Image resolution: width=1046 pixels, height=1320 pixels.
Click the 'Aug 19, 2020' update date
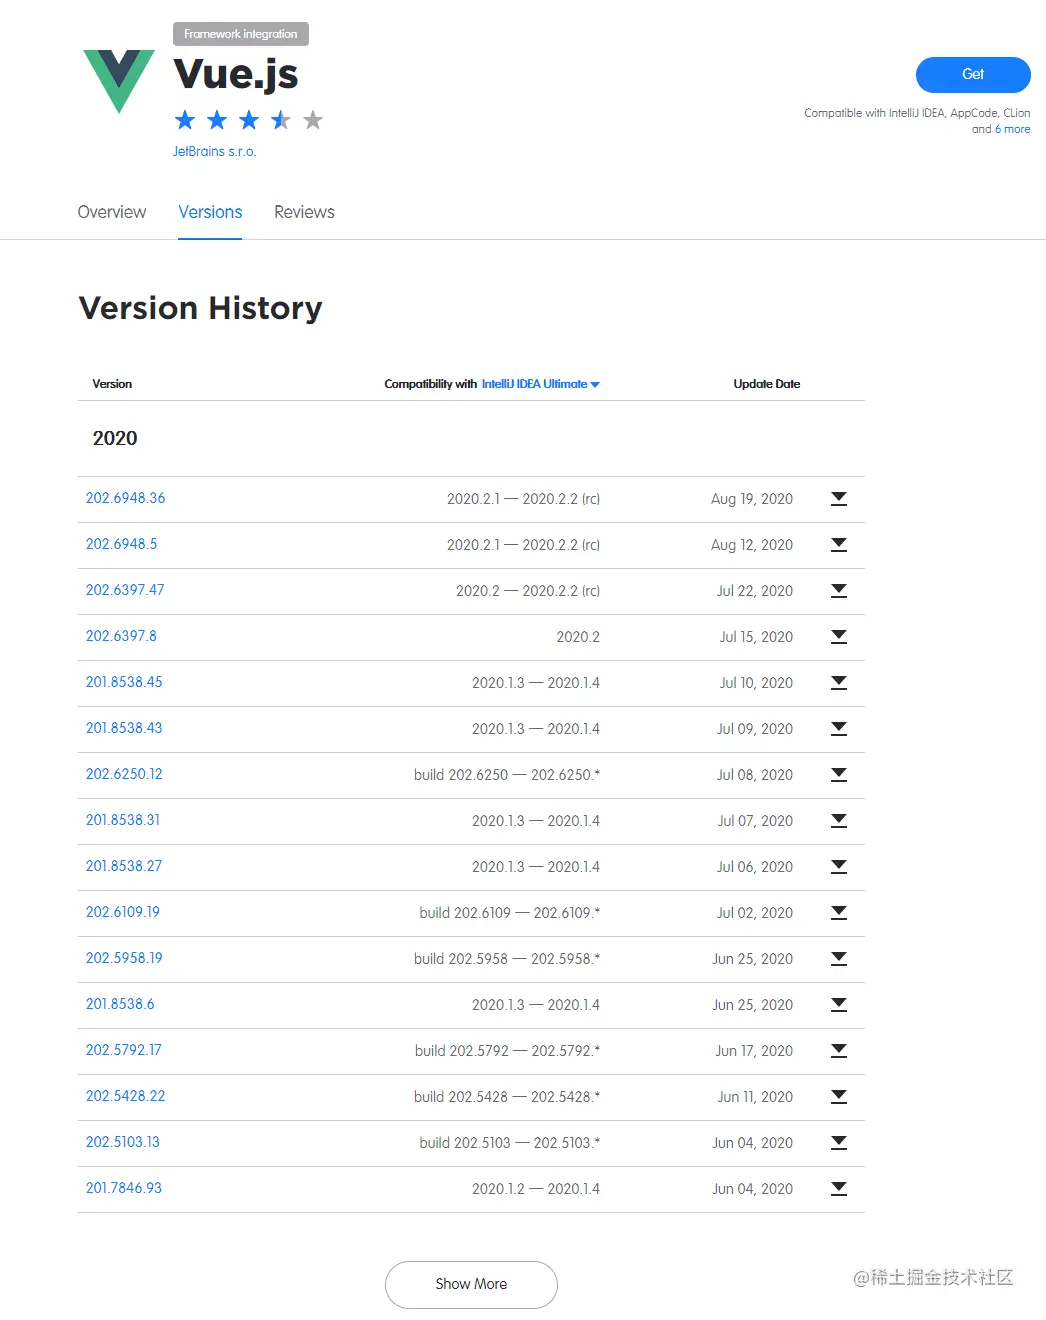tap(752, 499)
